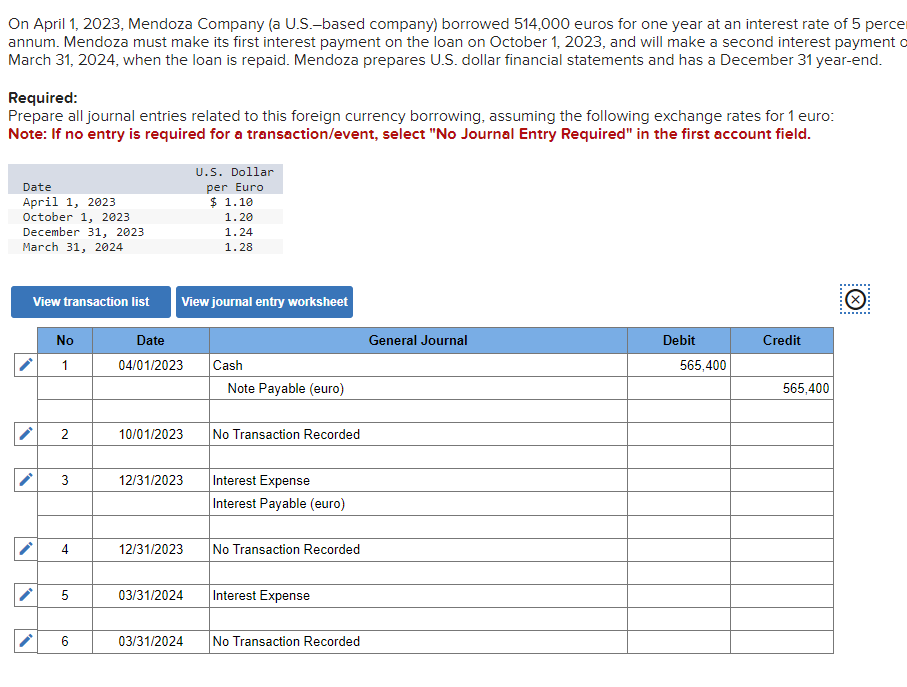The height and width of the screenshot is (687, 907).
Task: Click the empty debit cell for Interest Expense
Action: [678, 480]
